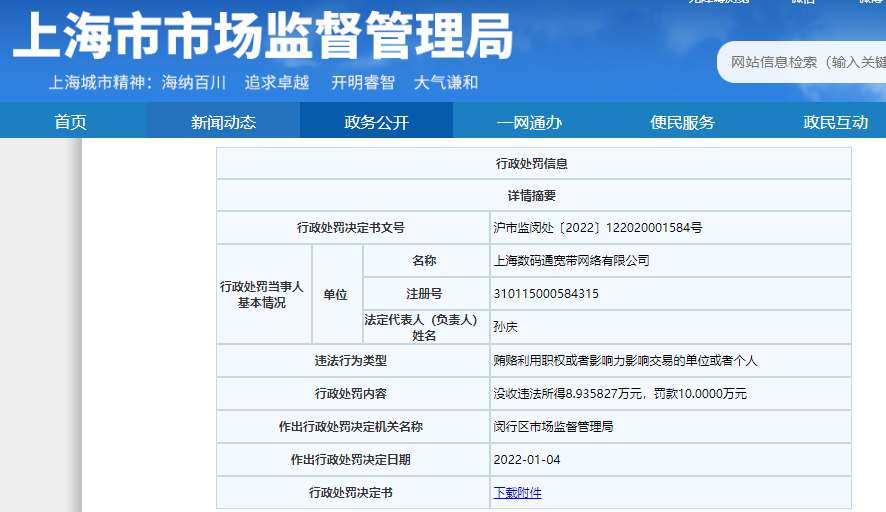Click the 作出行政处罚决定机关名称 label
Viewport: 886px width, 512px height.
(351, 427)
